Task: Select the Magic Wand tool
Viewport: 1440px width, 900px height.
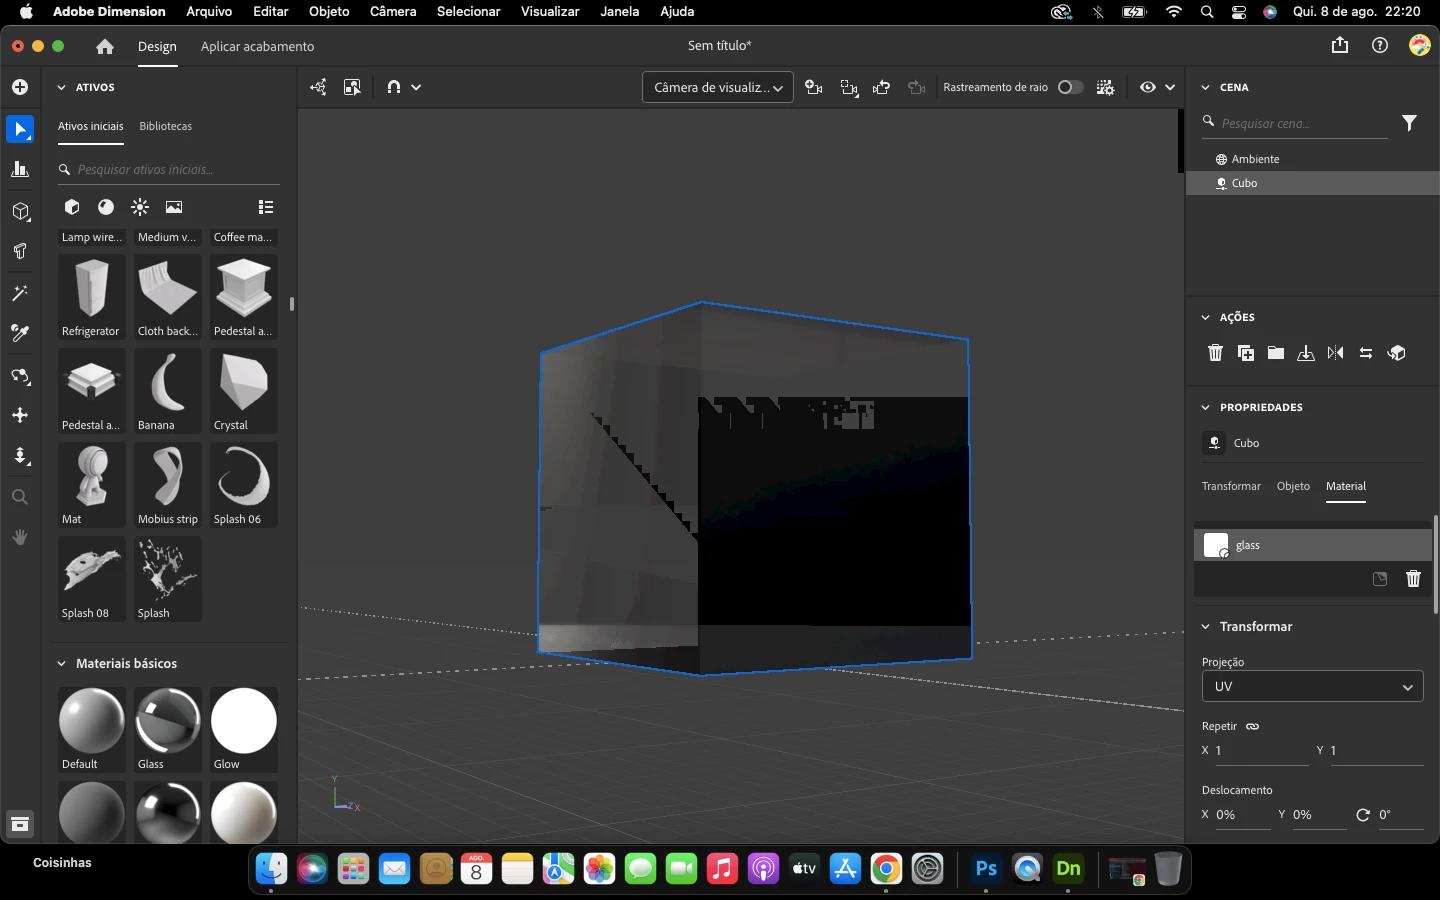Action: [x=20, y=293]
